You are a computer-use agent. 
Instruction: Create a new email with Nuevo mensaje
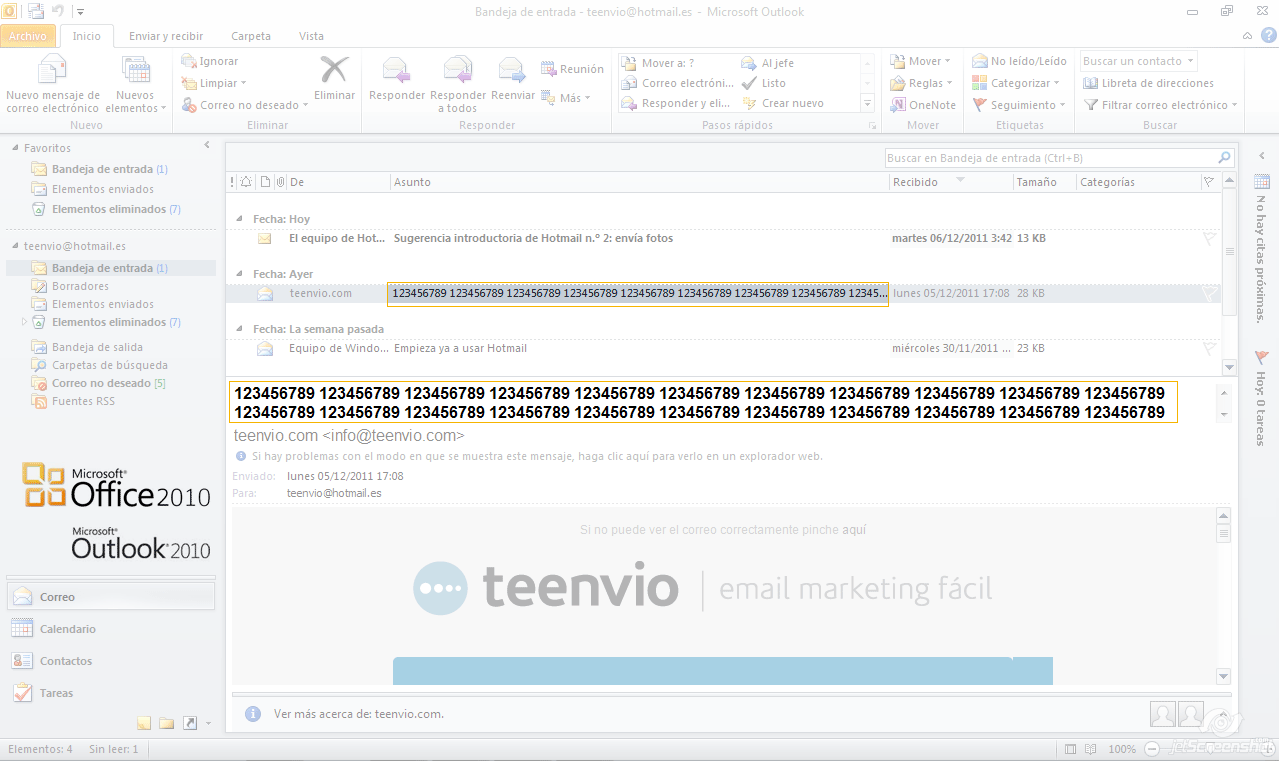click(x=52, y=84)
